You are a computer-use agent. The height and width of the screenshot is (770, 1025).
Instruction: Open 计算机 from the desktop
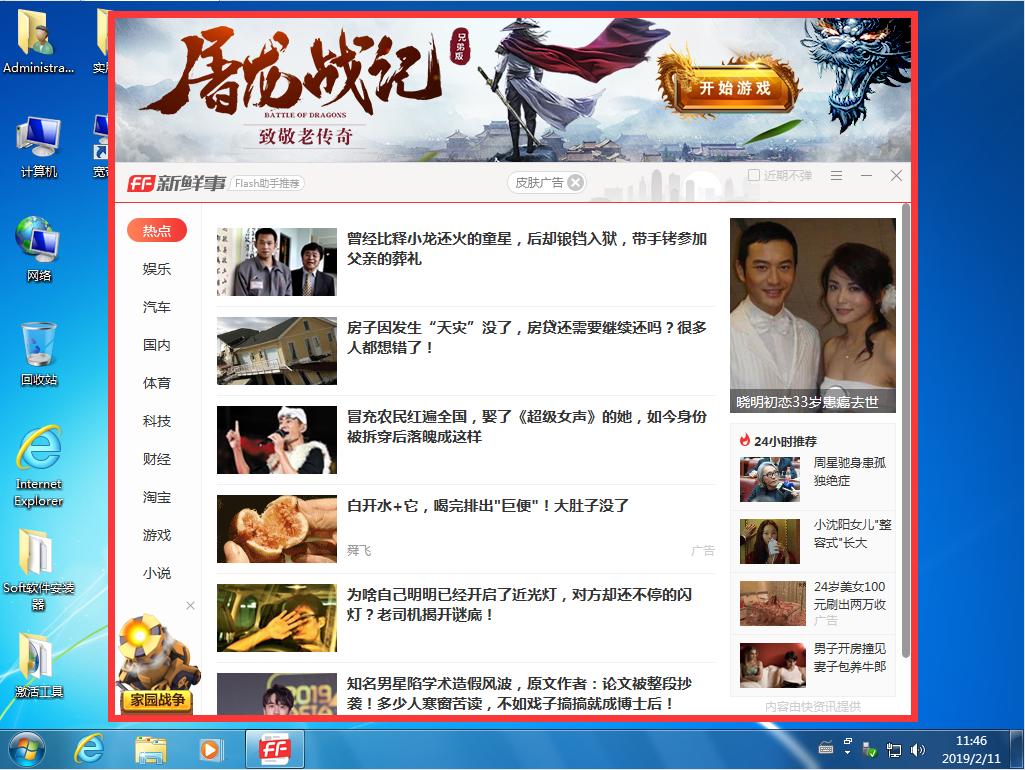tap(37, 135)
